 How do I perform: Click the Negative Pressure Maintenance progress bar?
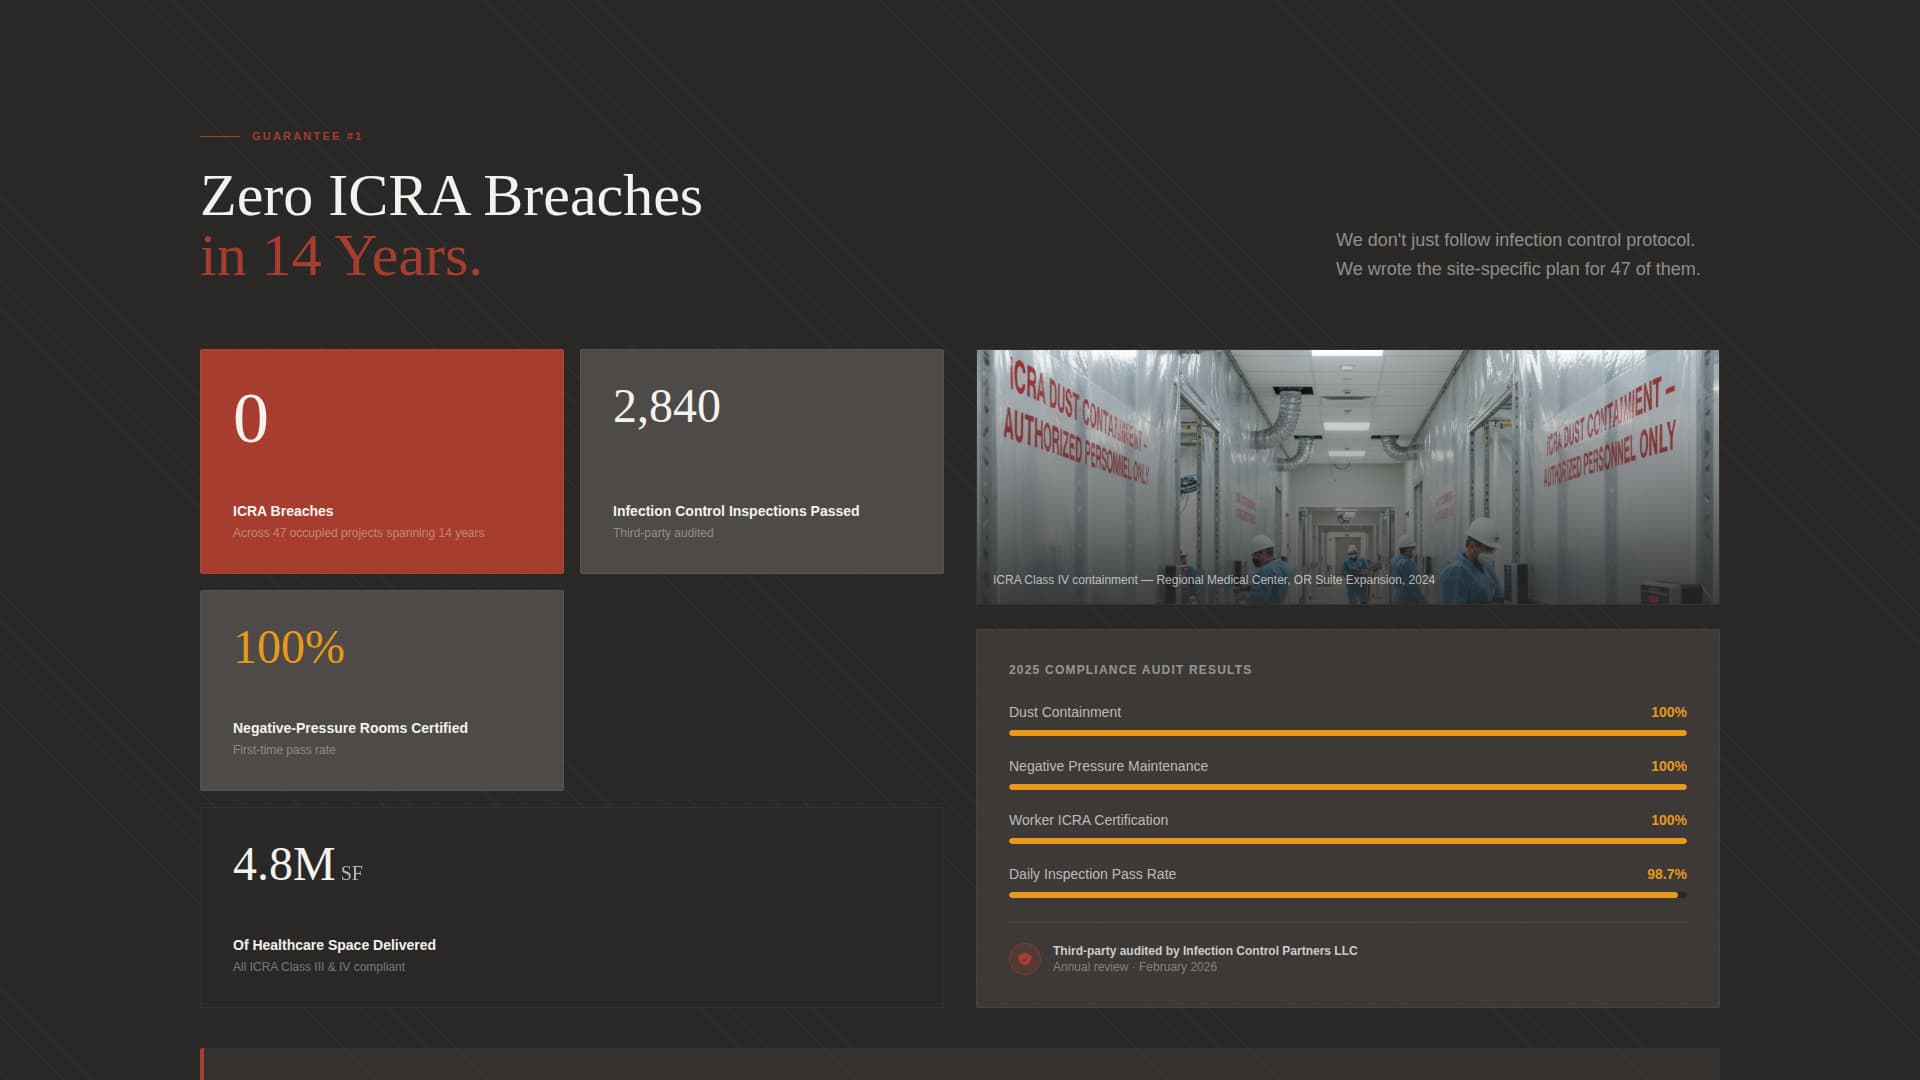[x=1348, y=787]
